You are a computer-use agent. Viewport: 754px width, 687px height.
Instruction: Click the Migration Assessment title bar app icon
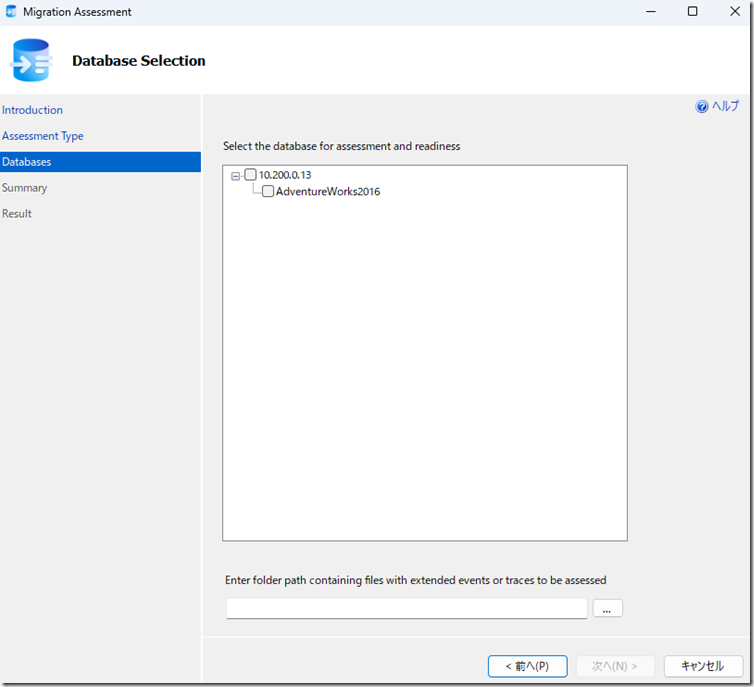[12, 12]
